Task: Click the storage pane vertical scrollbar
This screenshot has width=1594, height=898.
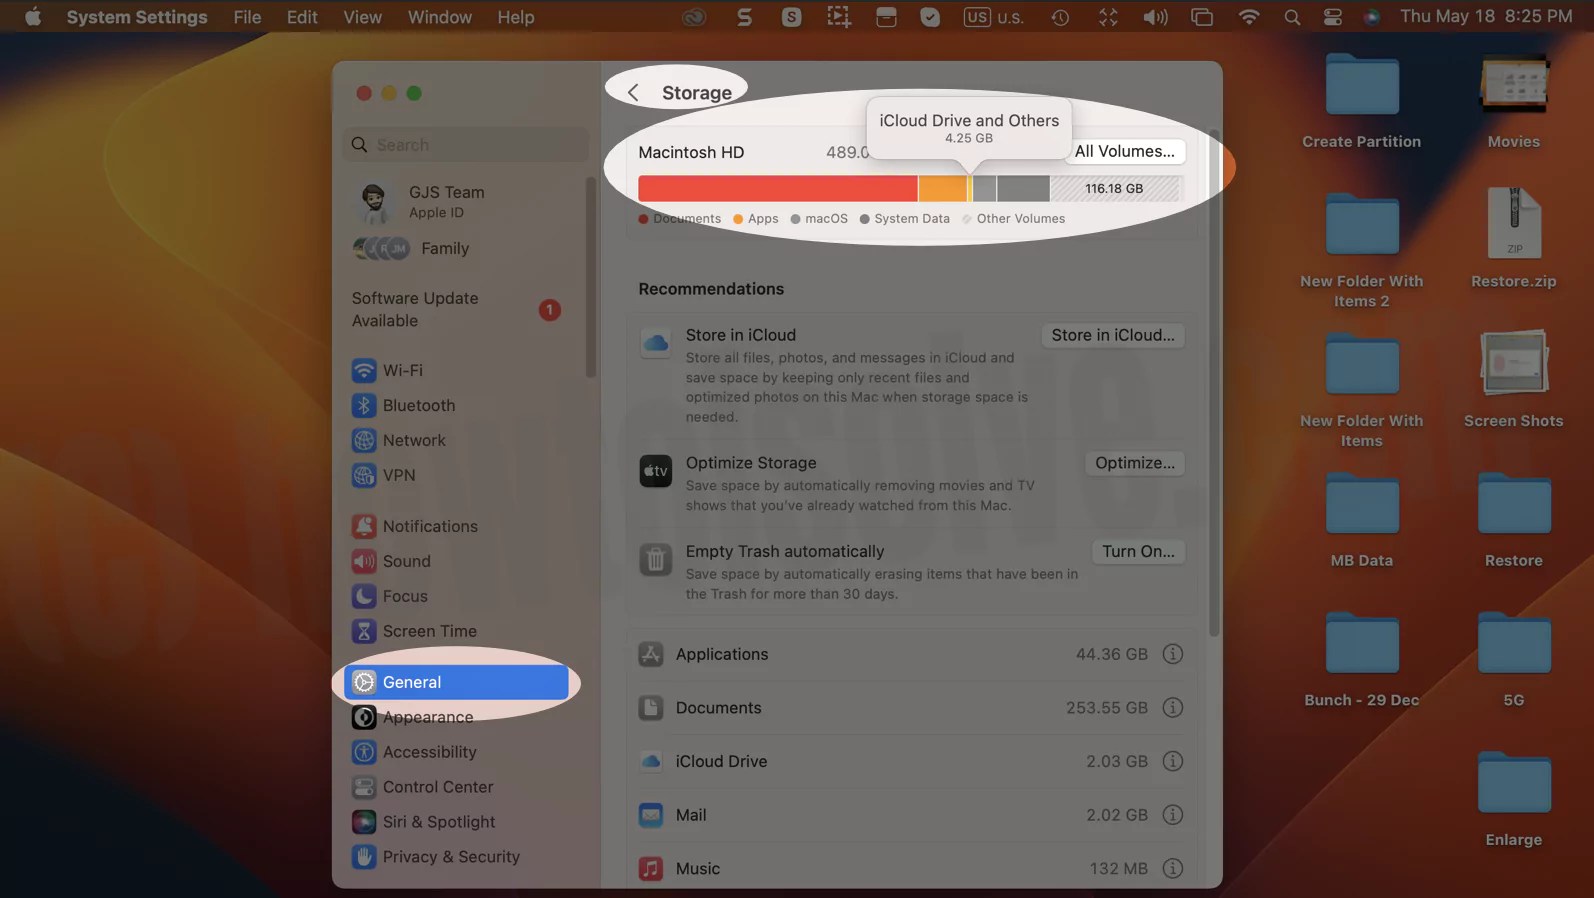Action: (1214, 383)
